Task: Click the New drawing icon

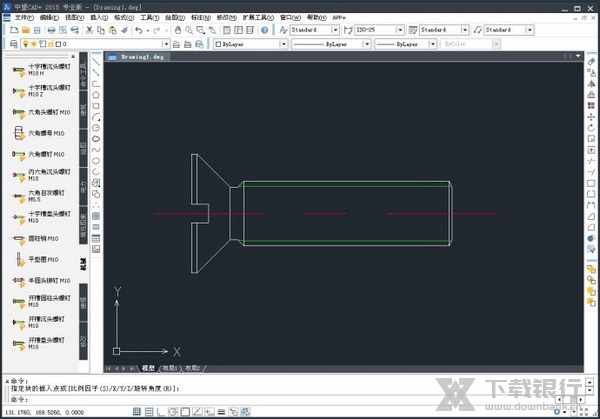Action: [14, 30]
